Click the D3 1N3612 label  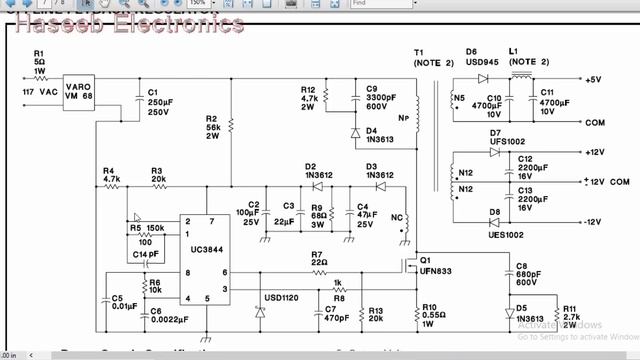[x=380, y=171]
